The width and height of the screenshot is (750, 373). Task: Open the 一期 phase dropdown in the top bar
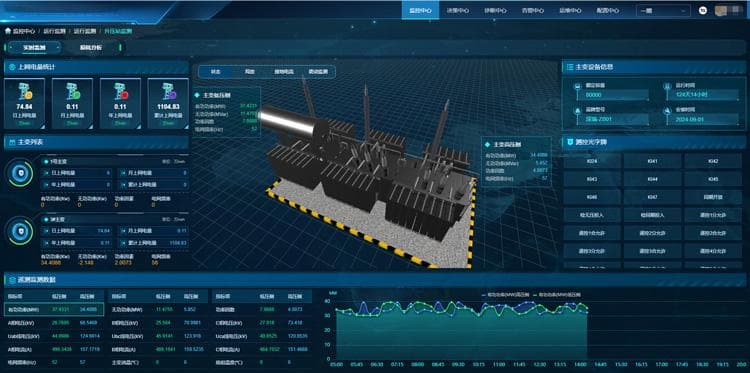click(x=663, y=11)
